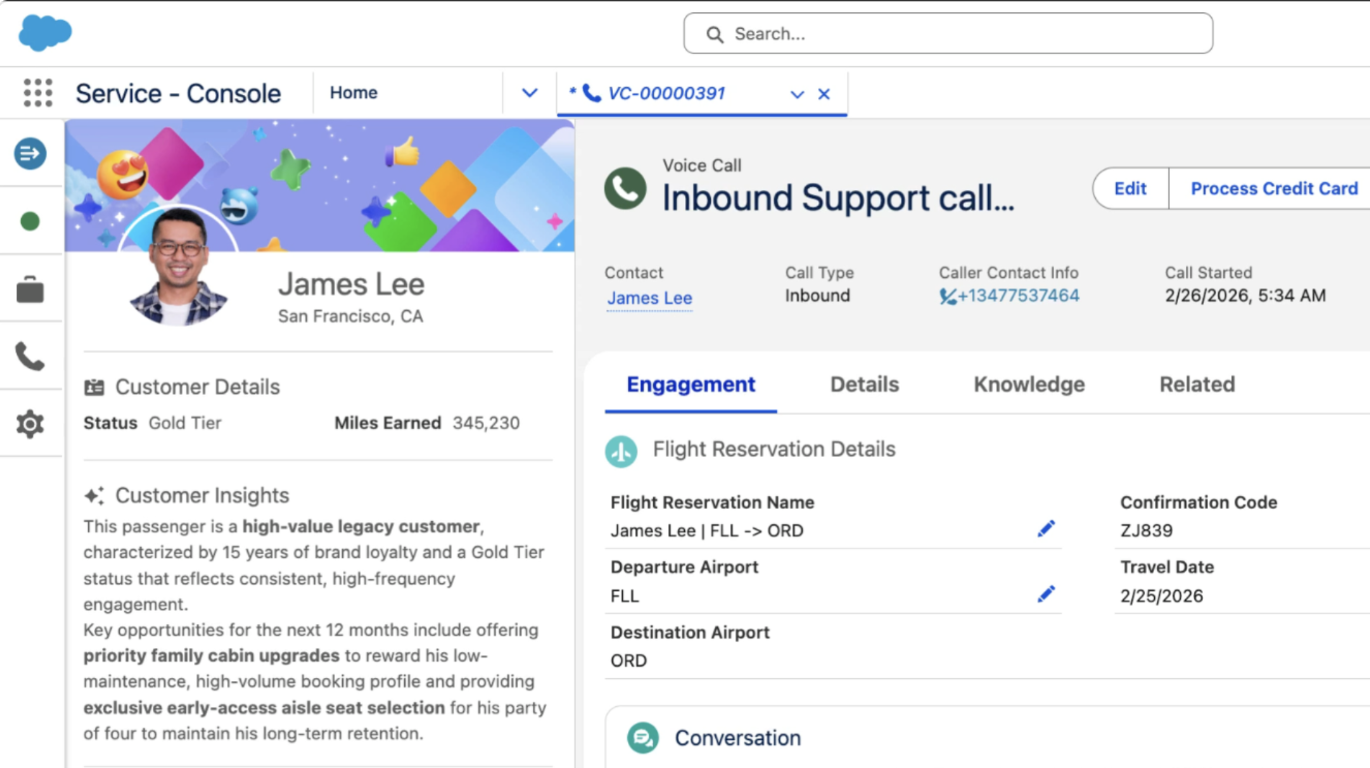Open the App Launcher grid icon

pyautogui.click(x=38, y=93)
